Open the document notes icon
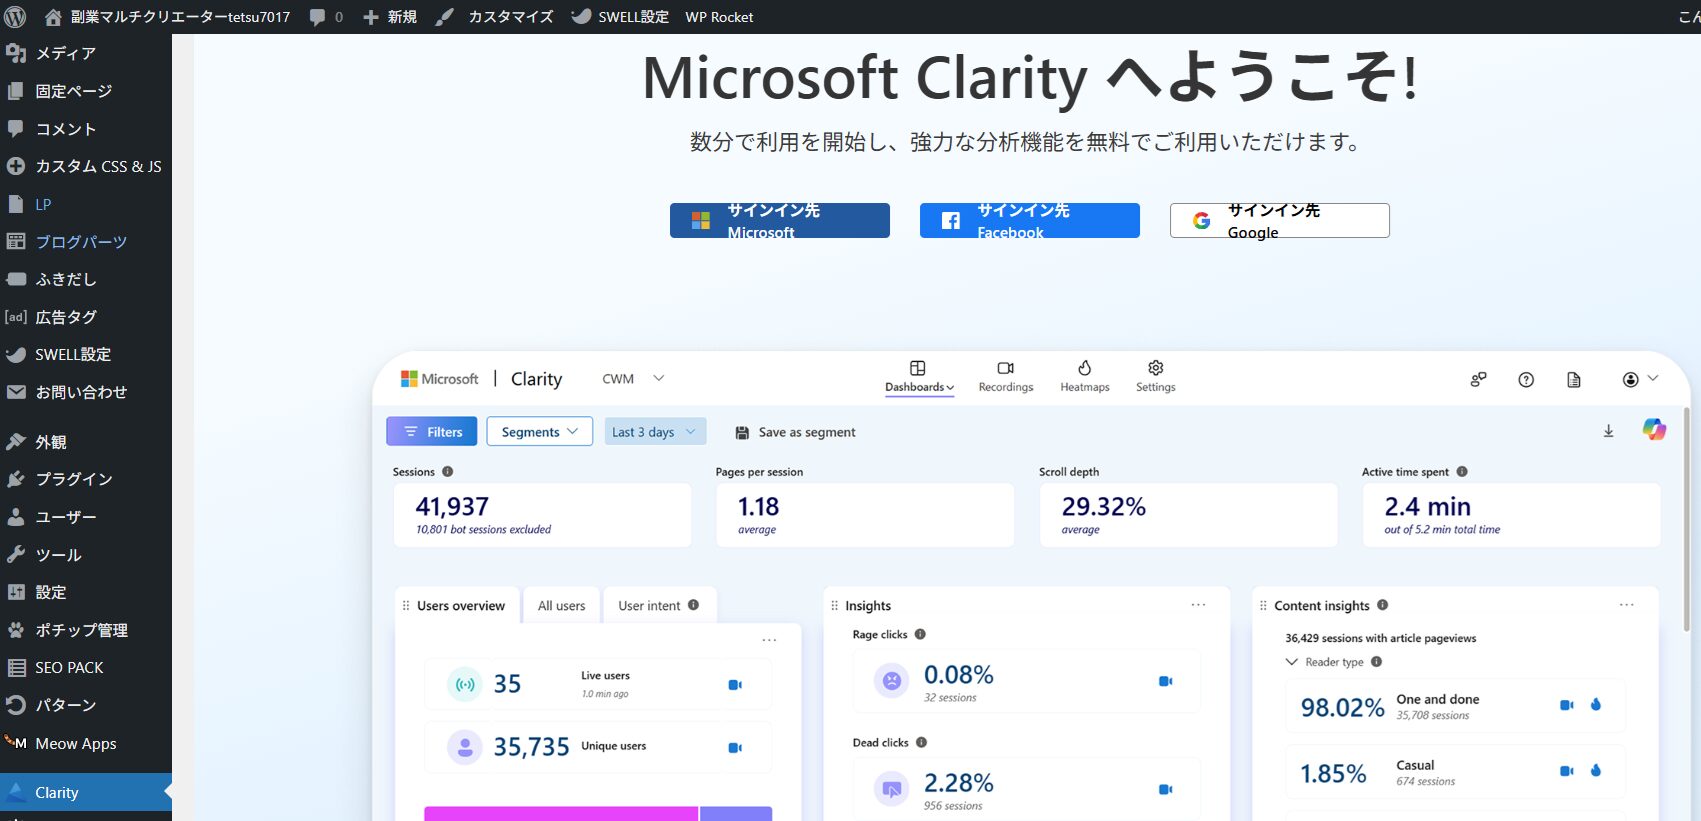Viewport: 1701px width, 821px height. tap(1574, 380)
